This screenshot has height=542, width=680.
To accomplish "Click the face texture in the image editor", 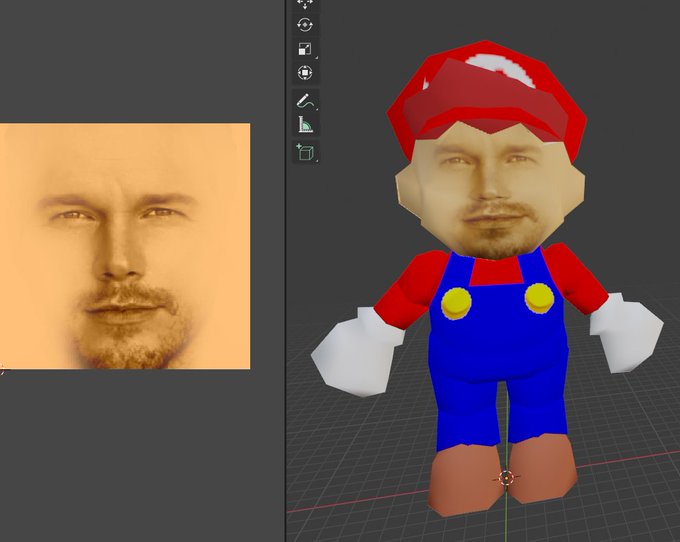I will (x=124, y=246).
